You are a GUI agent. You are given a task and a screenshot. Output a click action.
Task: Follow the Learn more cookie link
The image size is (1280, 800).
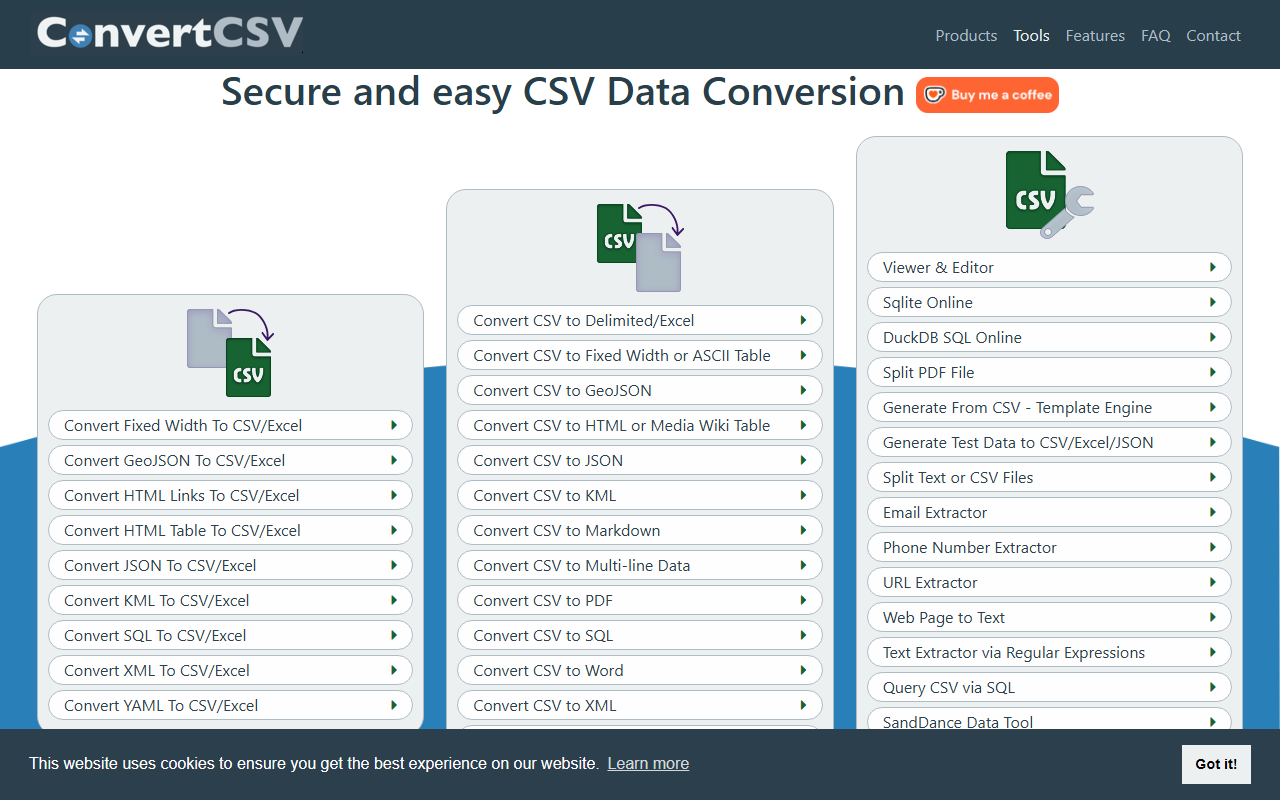[648, 763]
